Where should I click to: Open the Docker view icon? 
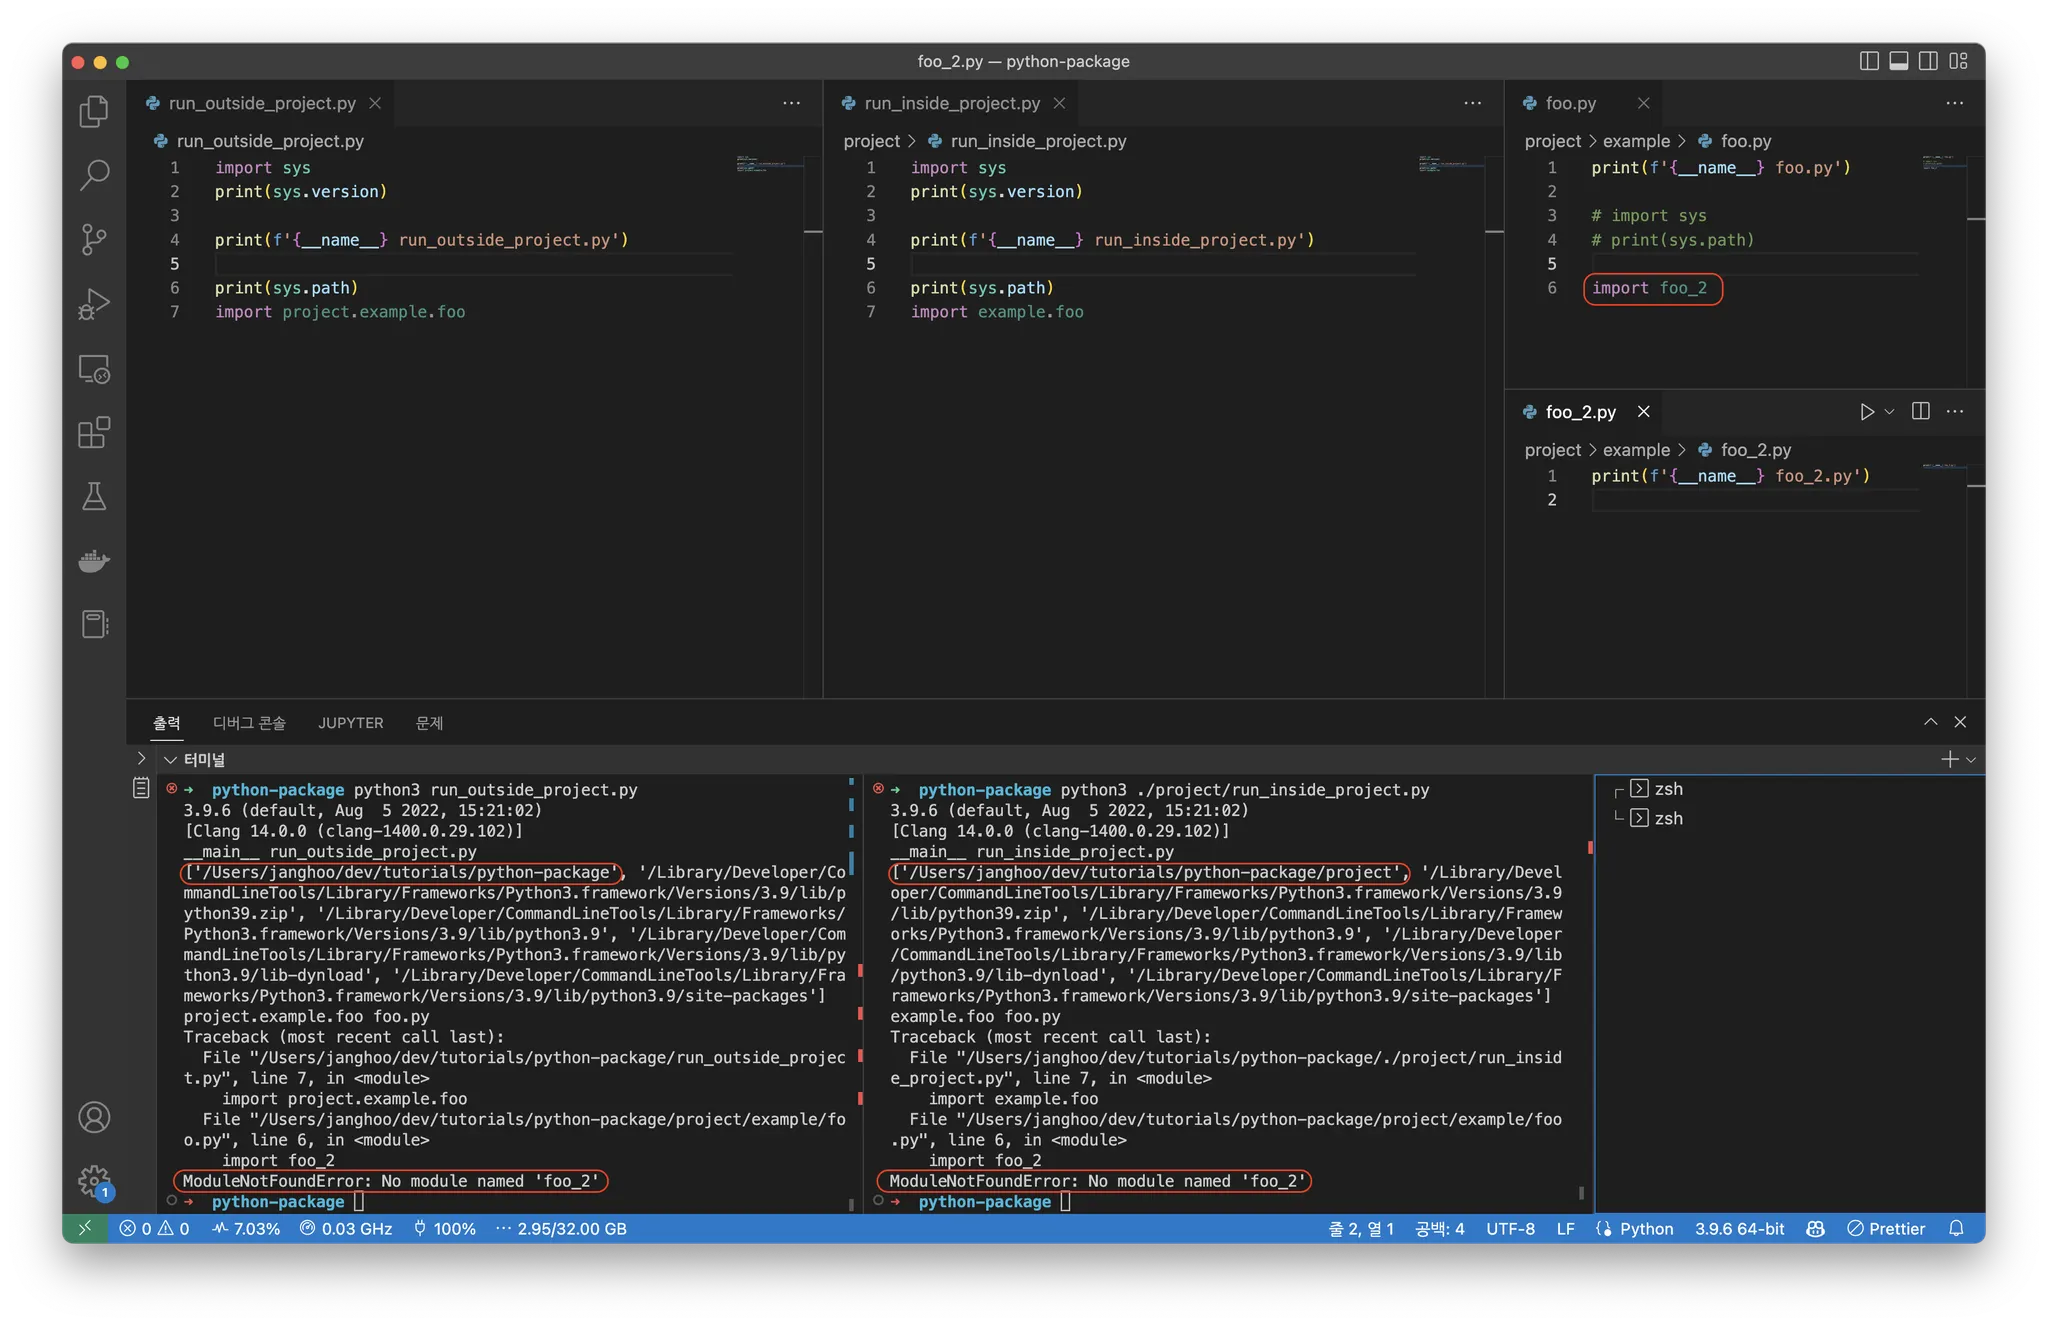[94, 561]
